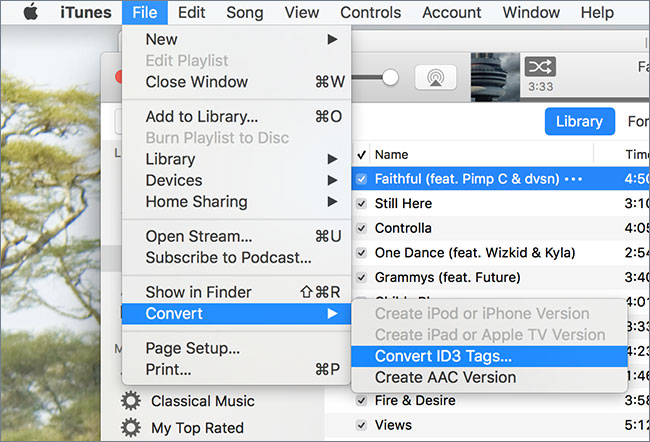Uncheck the Still Here checkbox

[x=361, y=204]
